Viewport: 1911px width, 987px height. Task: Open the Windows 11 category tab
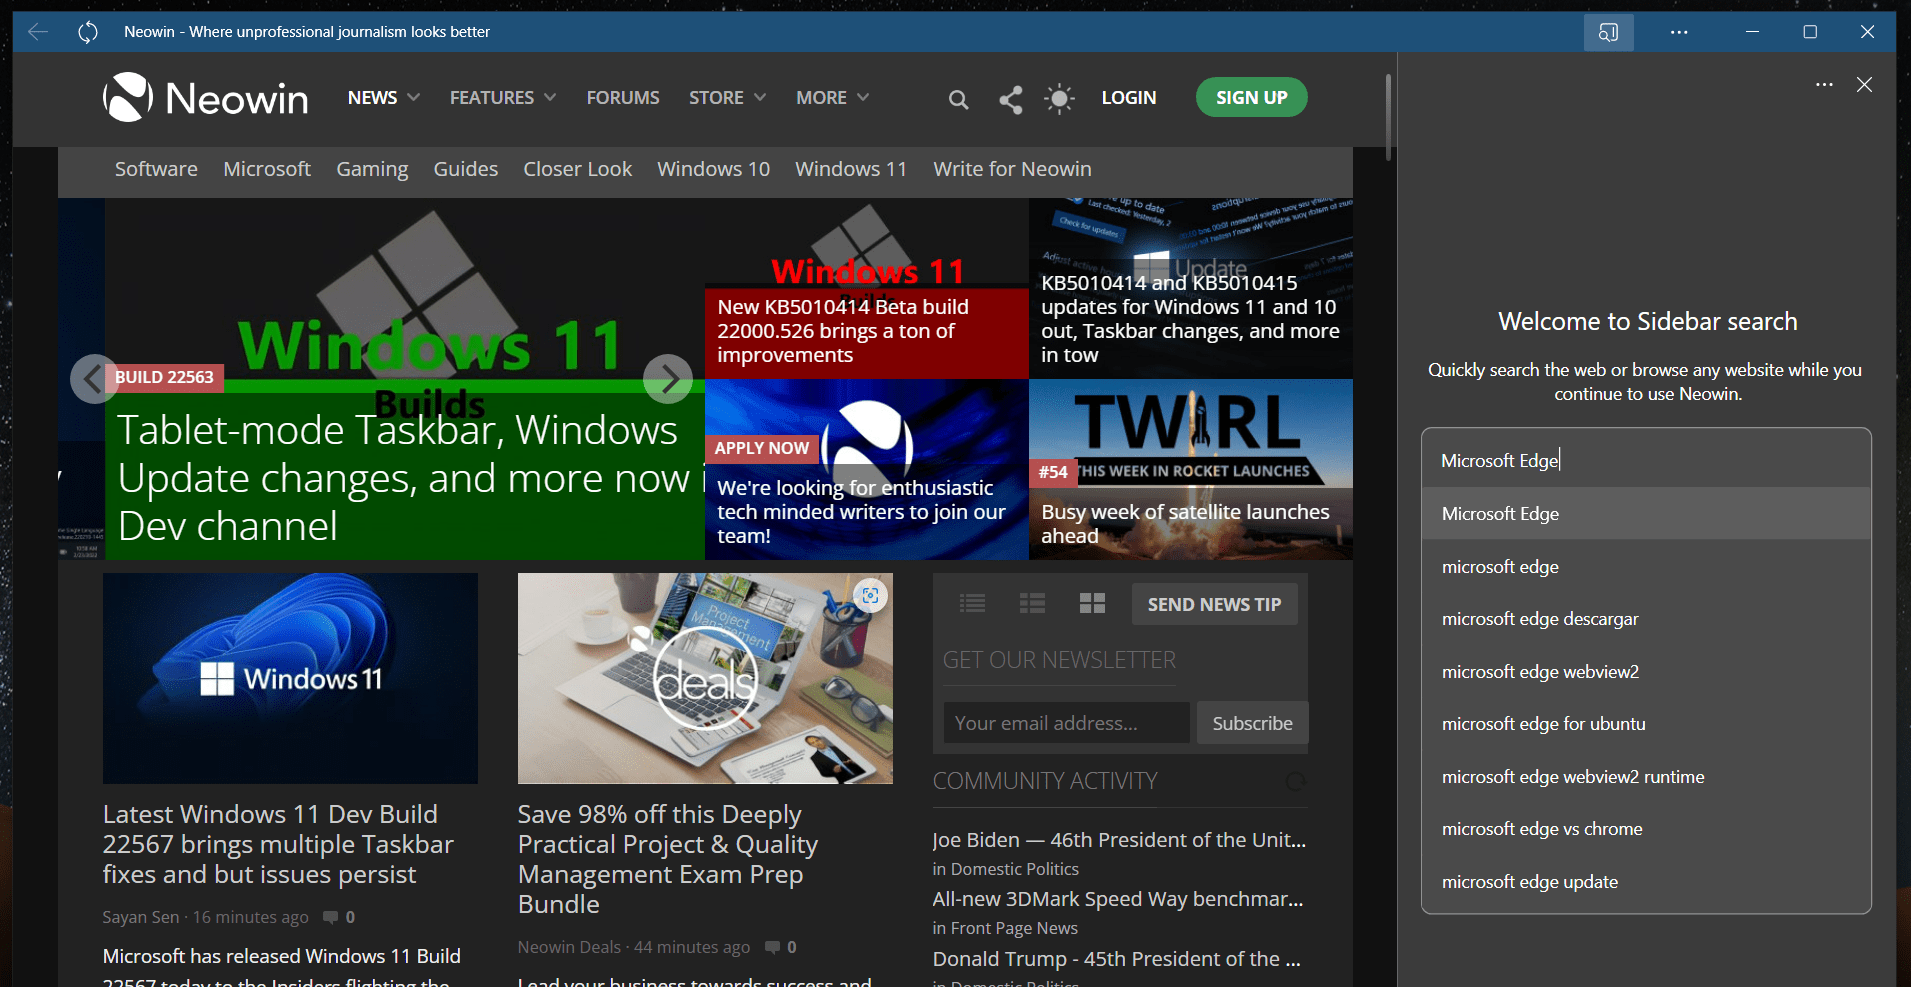(851, 169)
